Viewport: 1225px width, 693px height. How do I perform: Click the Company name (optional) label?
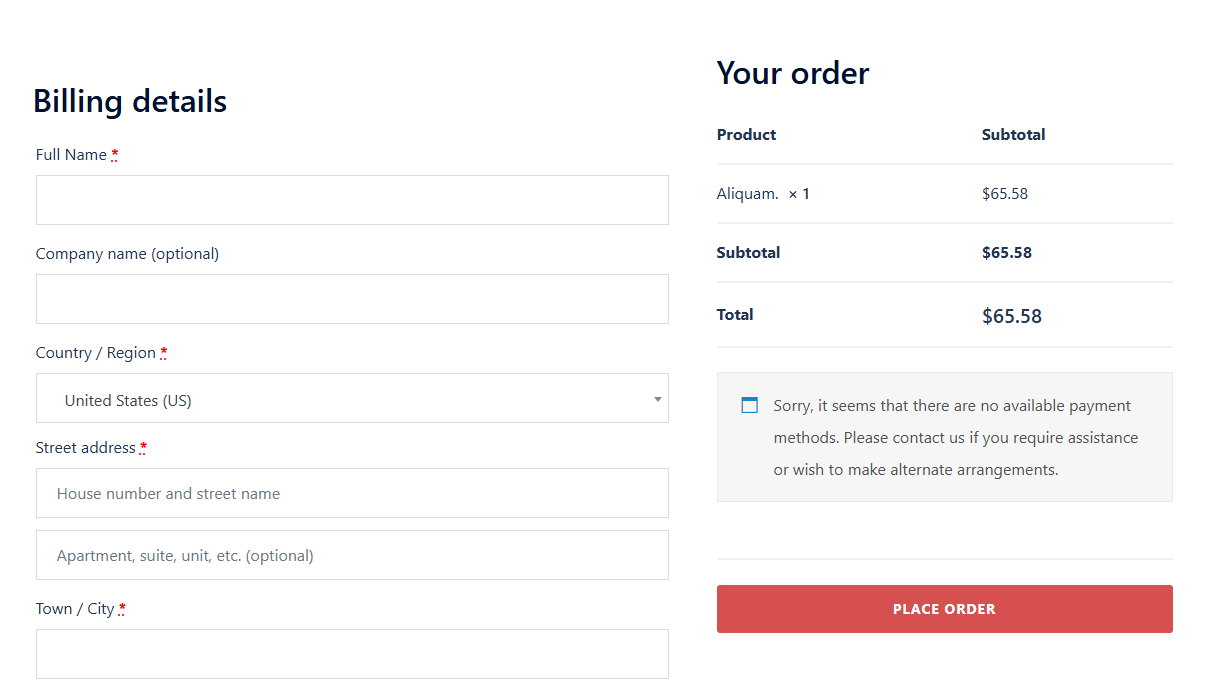[127, 254]
